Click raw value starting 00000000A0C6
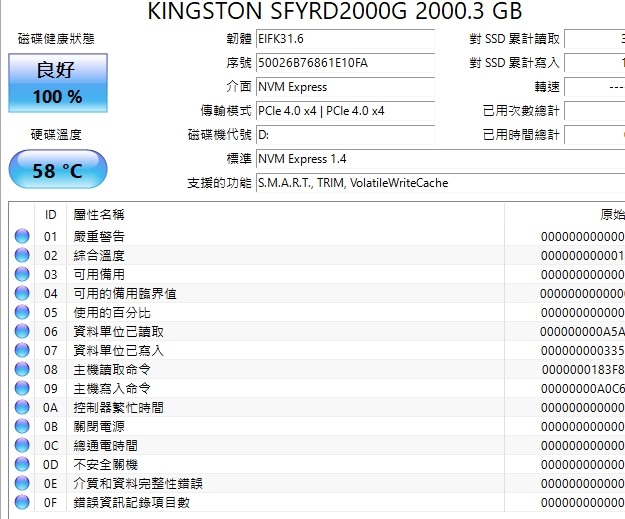 [x=582, y=389]
